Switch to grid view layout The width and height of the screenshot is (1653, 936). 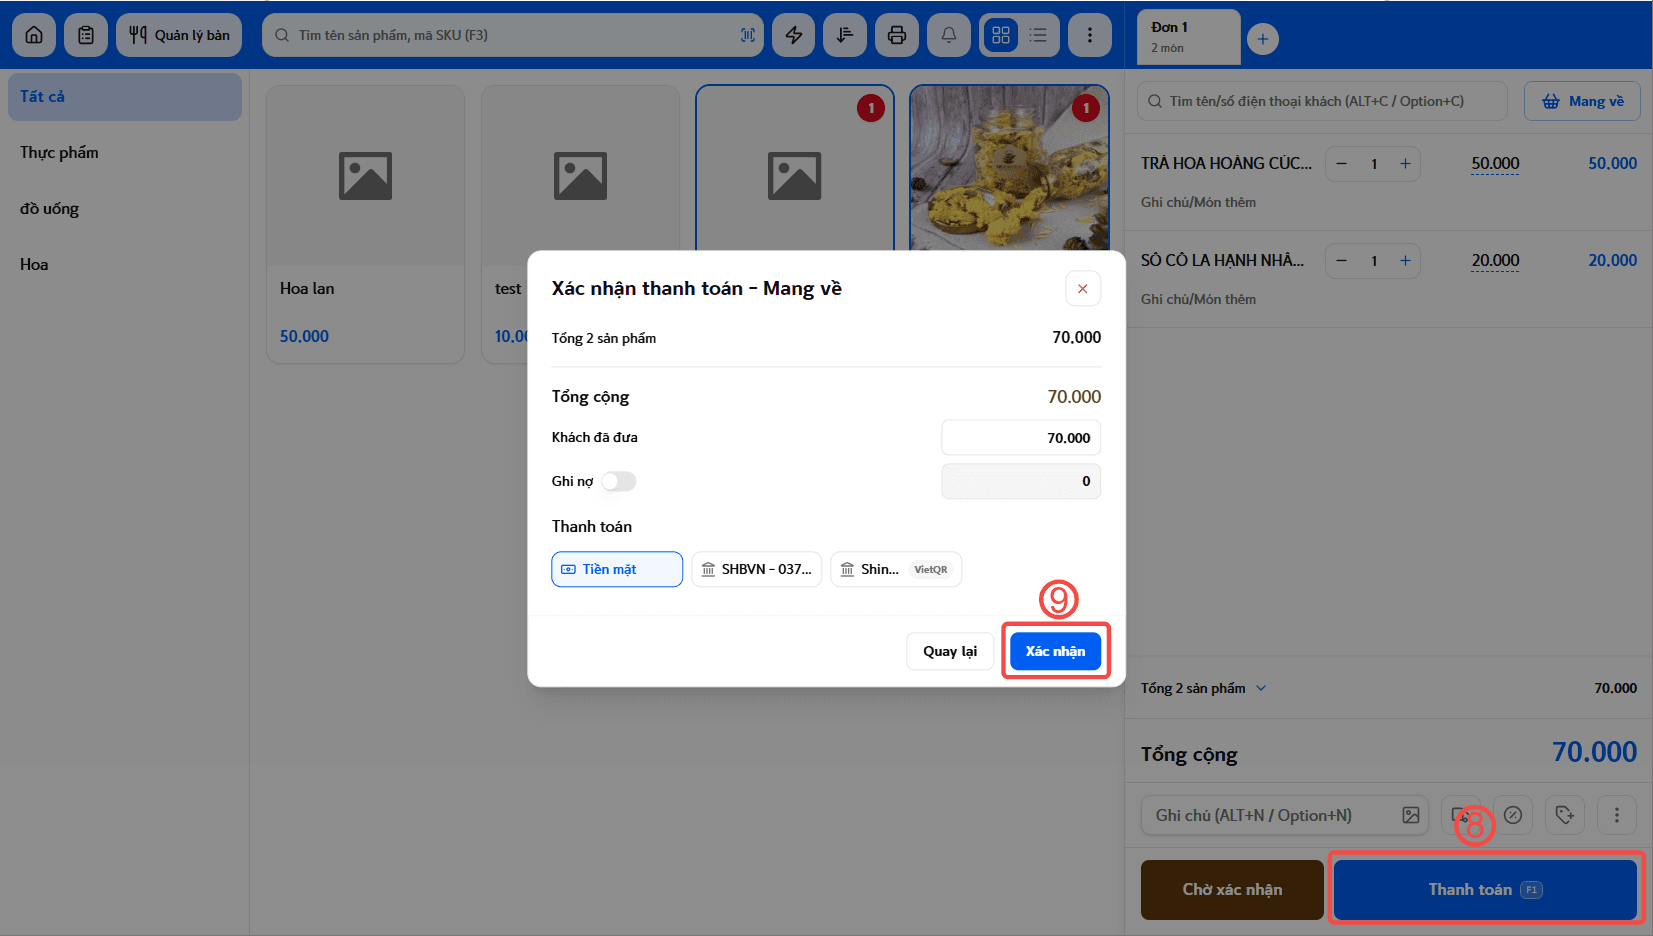point(1001,35)
